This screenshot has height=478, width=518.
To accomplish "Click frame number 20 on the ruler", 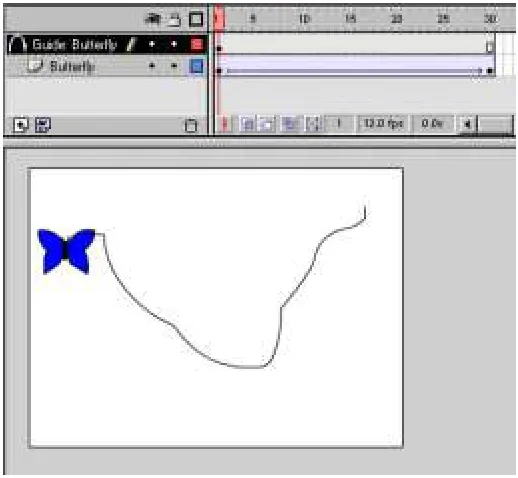I will click(x=396, y=18).
